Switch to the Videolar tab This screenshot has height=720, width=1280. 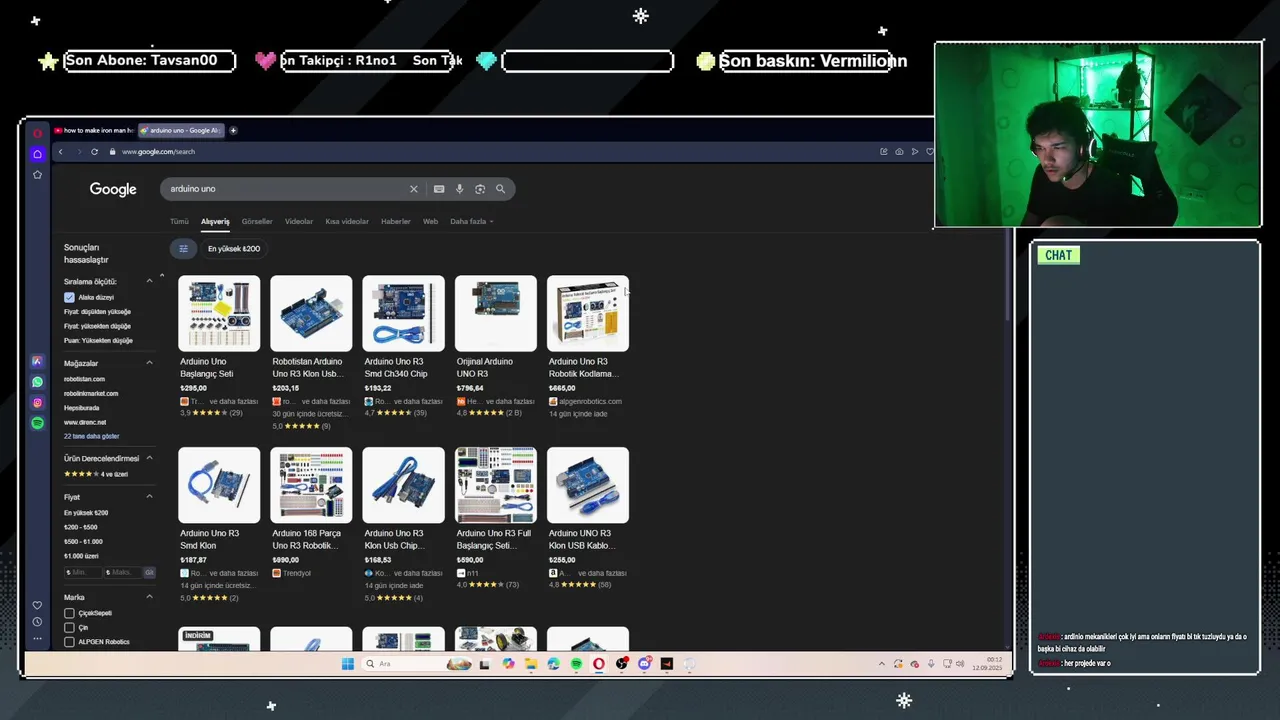pos(299,222)
